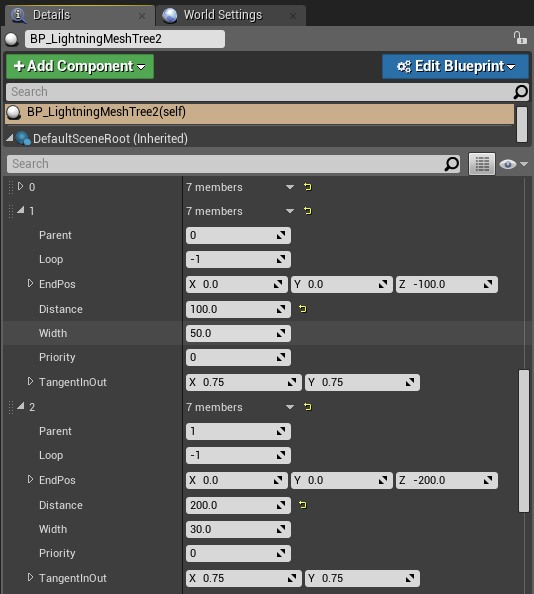The image size is (534, 594).
Task: Click the drag handle for element 1
Action: pos(11,211)
